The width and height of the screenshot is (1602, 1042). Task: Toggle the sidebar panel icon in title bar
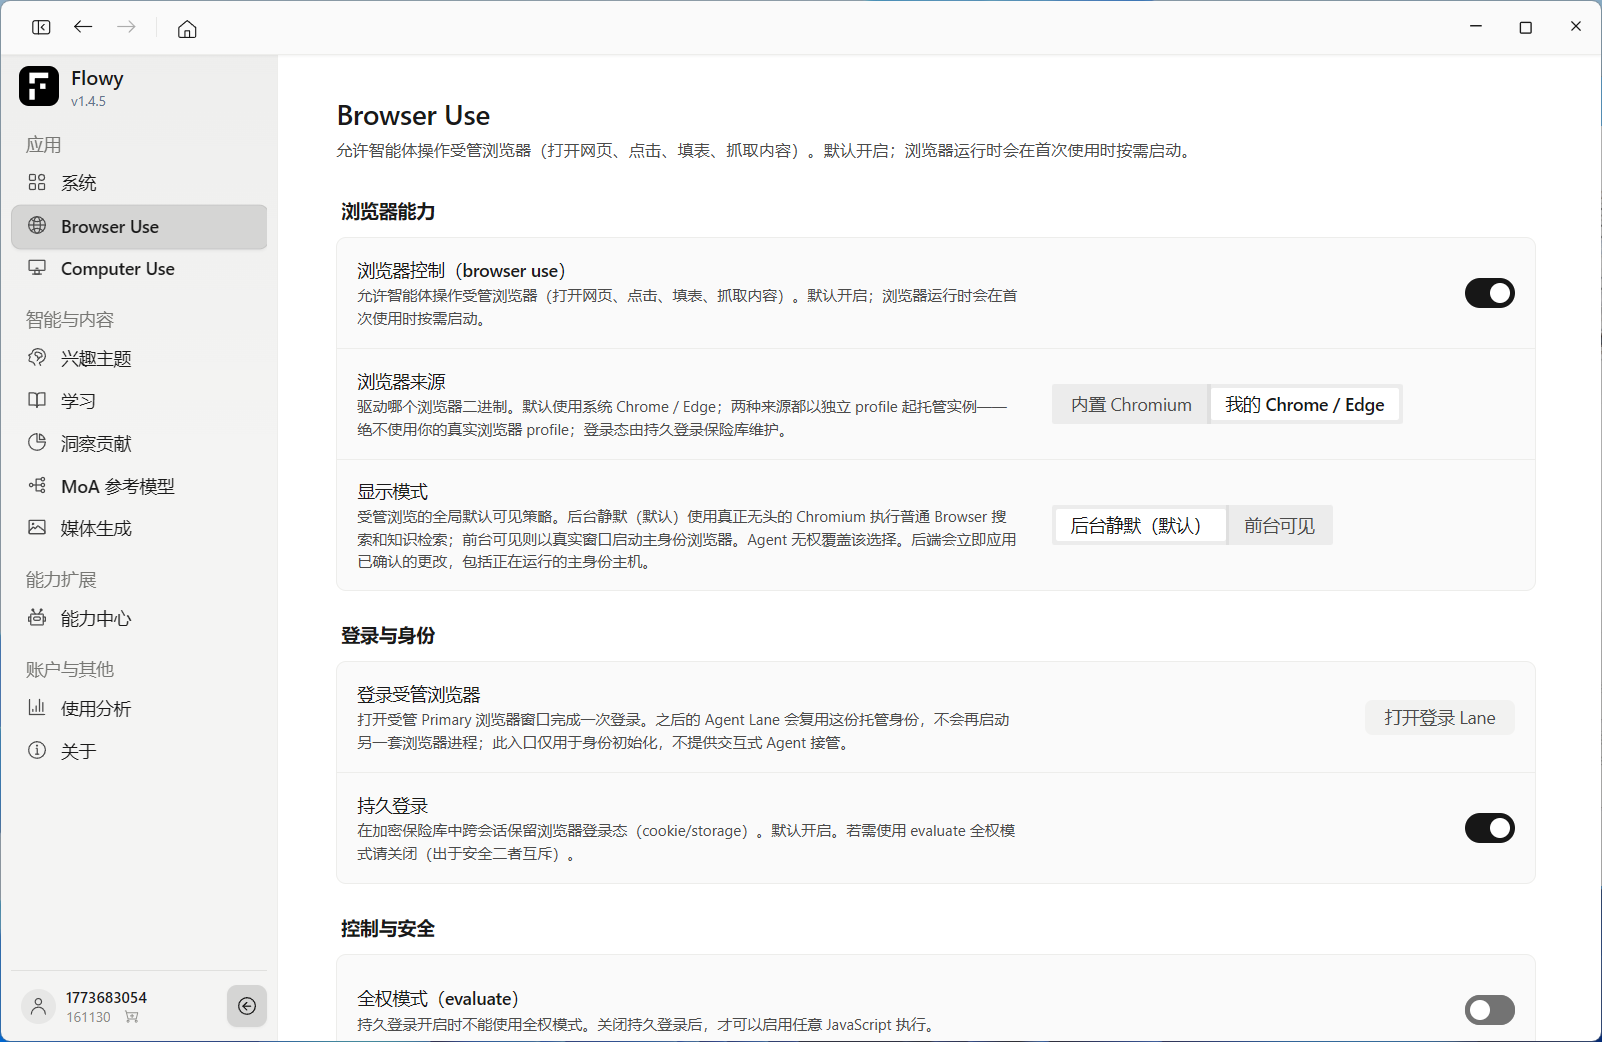[41, 27]
